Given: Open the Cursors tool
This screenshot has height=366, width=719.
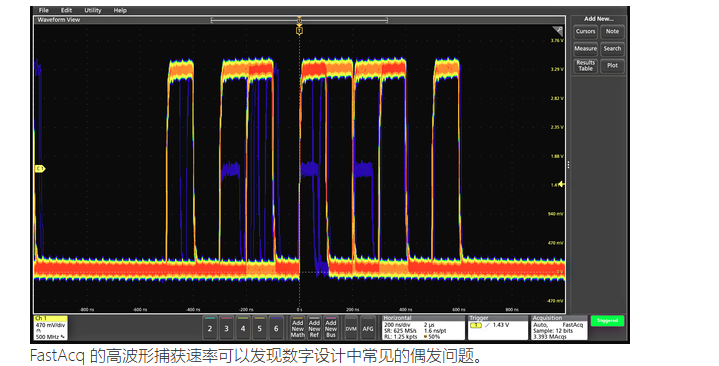Looking at the screenshot, I should (x=585, y=32).
